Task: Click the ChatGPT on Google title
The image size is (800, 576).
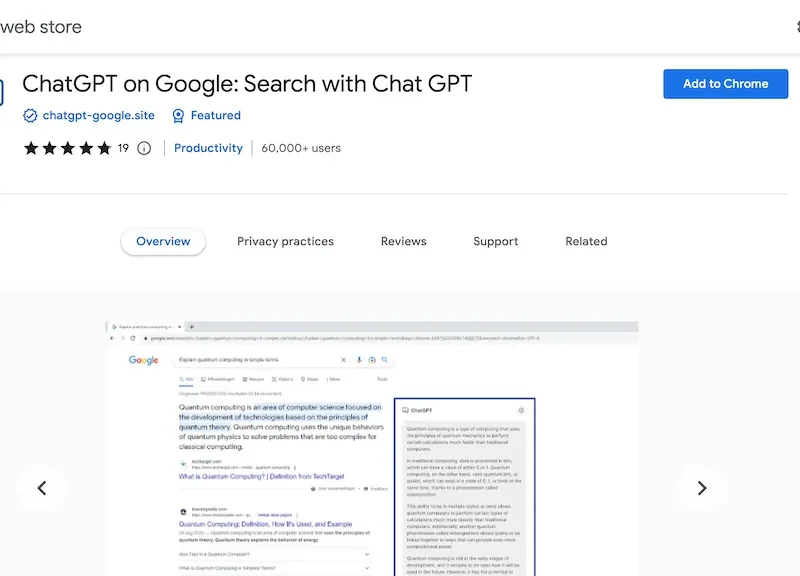Action: point(250,84)
